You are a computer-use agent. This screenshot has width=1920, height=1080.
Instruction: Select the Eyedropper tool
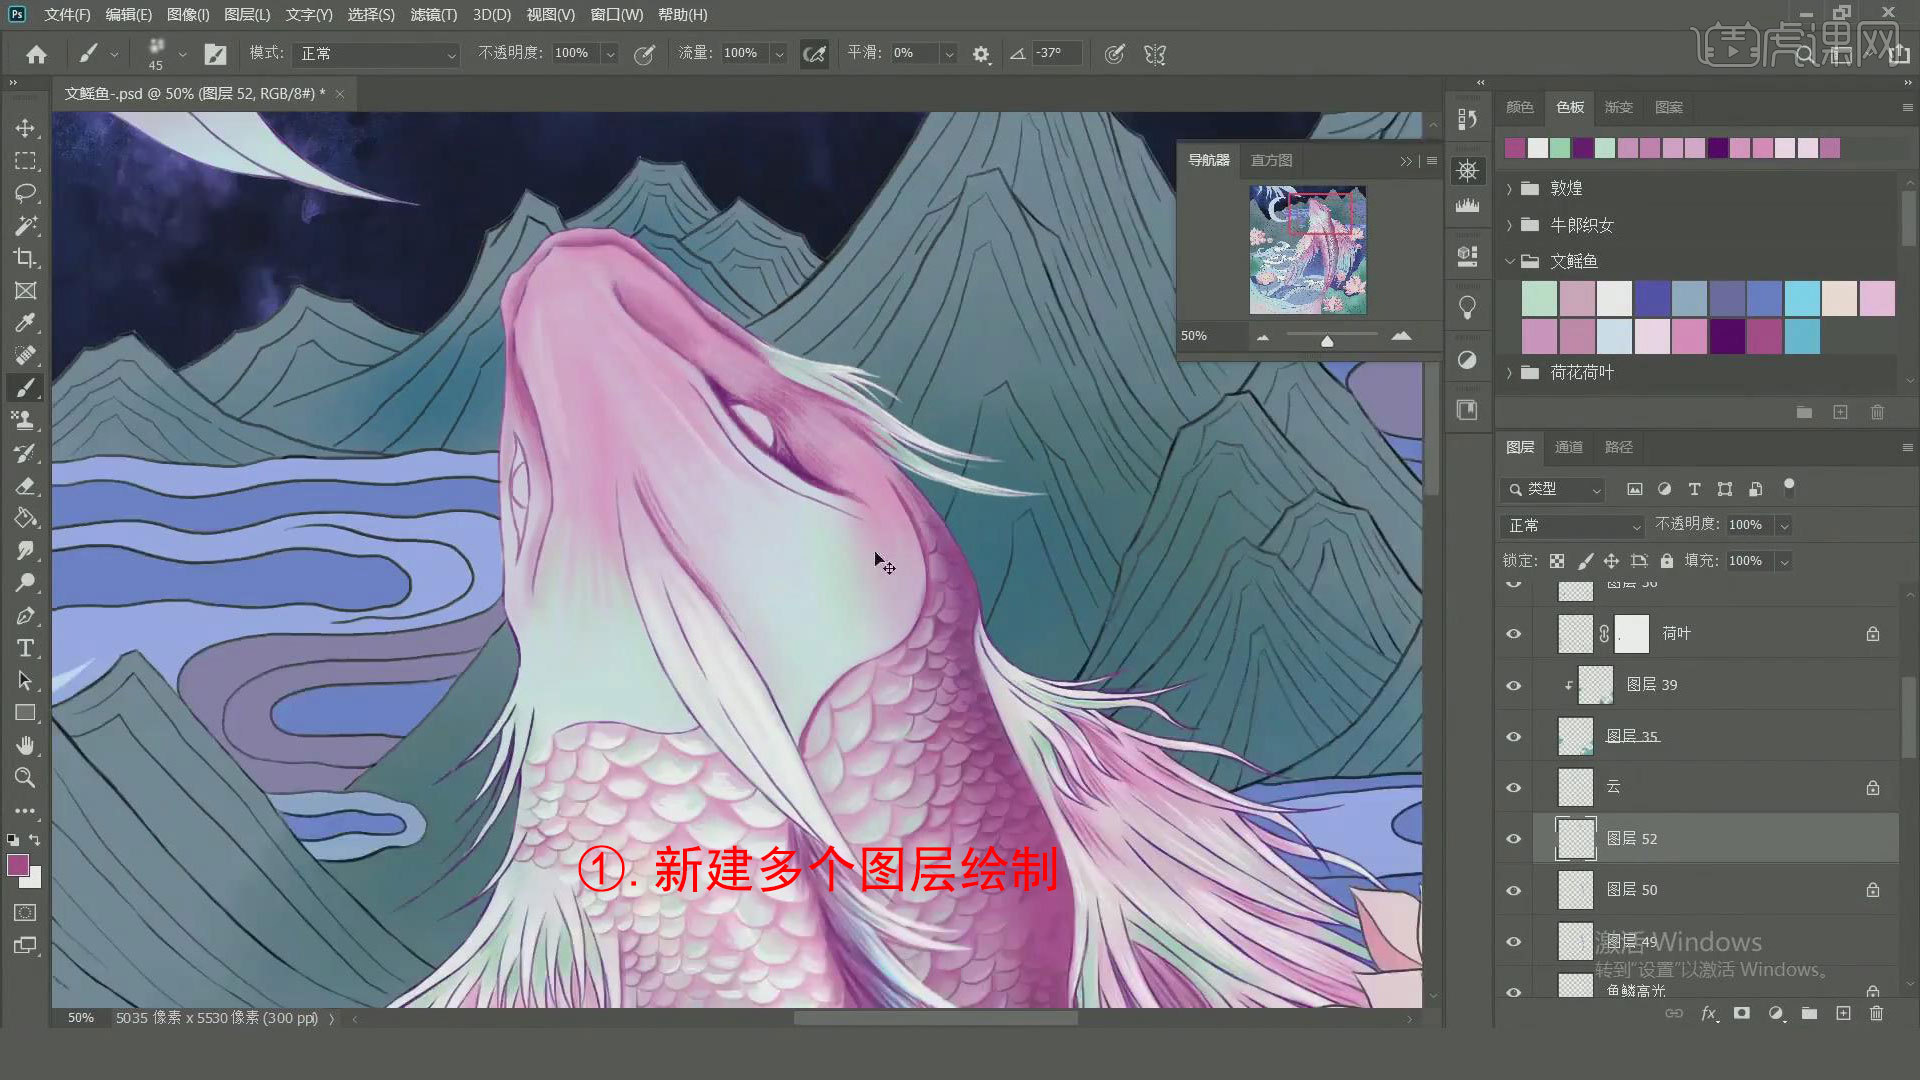pyautogui.click(x=25, y=323)
